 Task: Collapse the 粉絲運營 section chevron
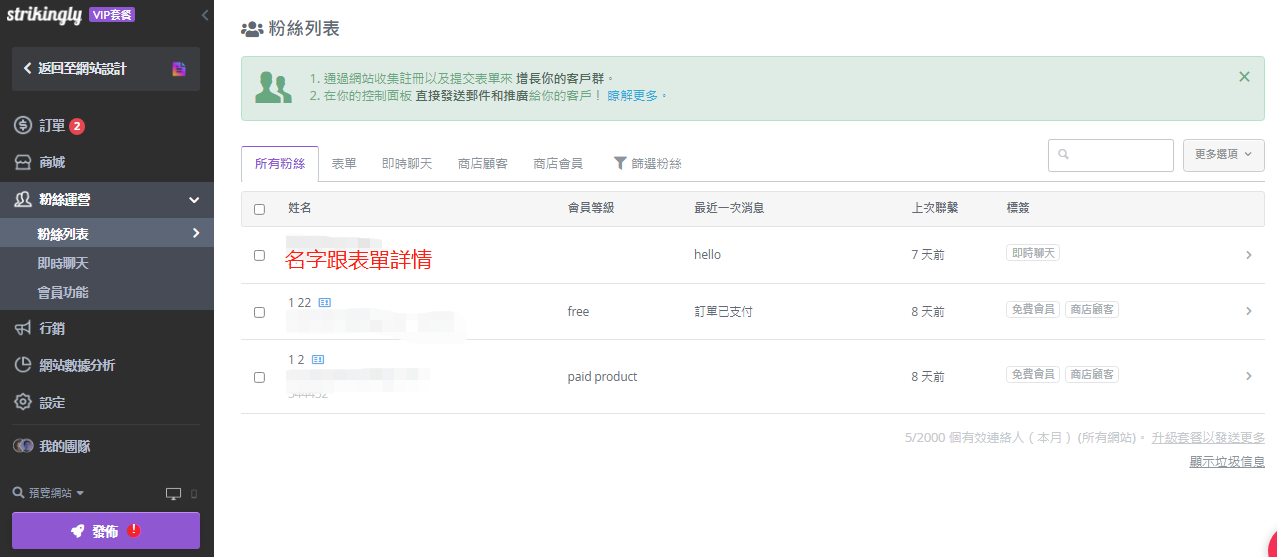pos(195,200)
